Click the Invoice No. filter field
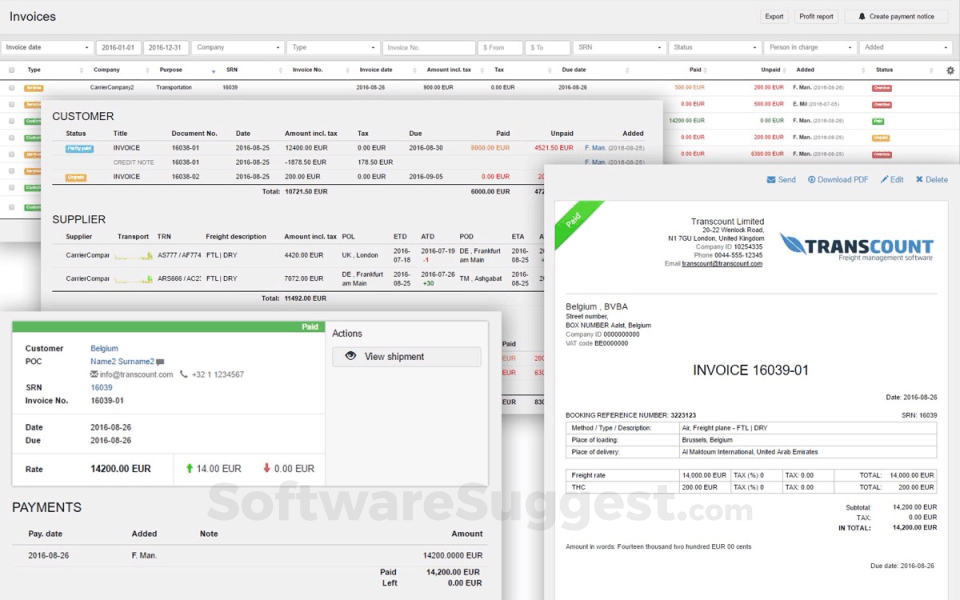Image resolution: width=960 pixels, height=600 pixels. point(429,48)
